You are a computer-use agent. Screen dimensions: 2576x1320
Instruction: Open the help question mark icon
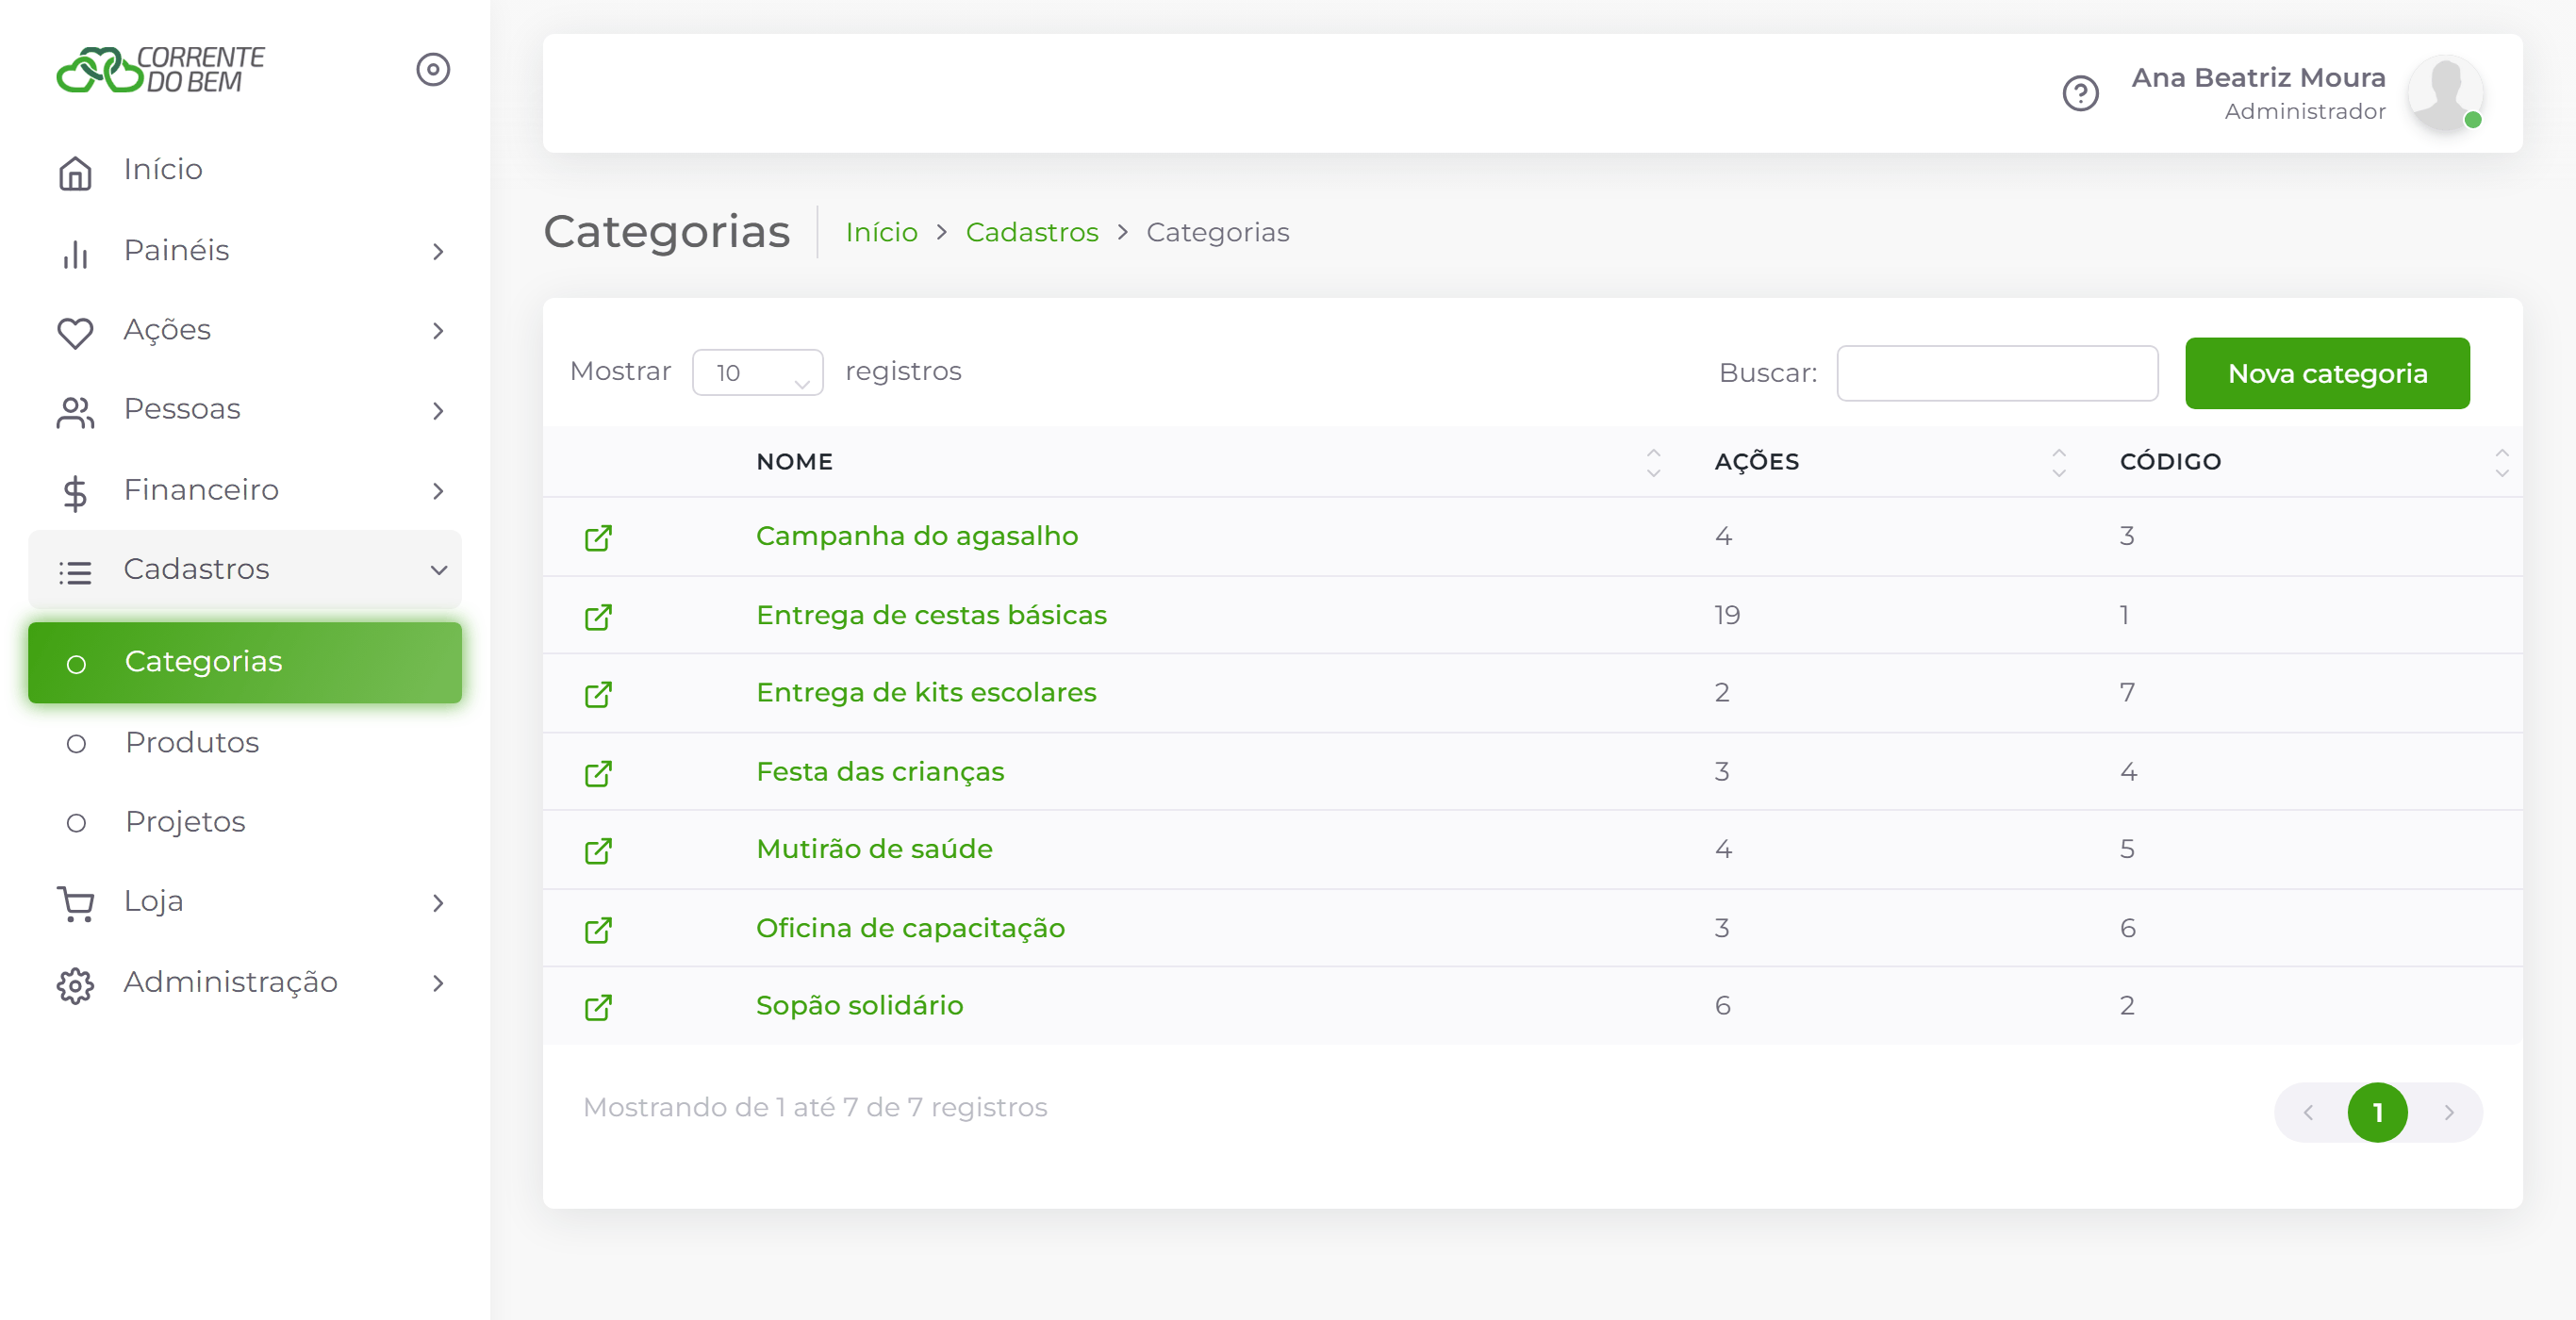[2080, 93]
